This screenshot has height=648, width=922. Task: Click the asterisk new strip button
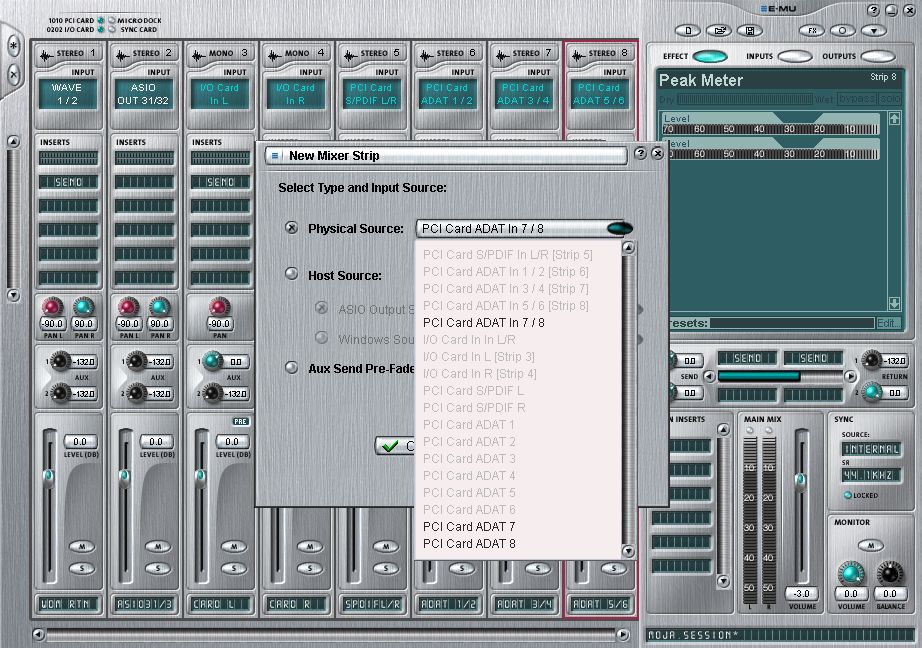[x=14, y=46]
